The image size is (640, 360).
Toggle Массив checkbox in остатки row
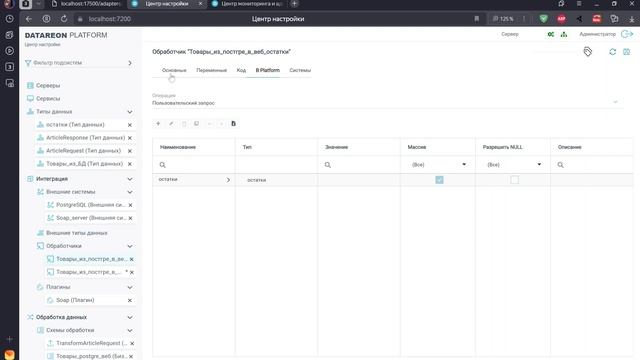coord(439,180)
